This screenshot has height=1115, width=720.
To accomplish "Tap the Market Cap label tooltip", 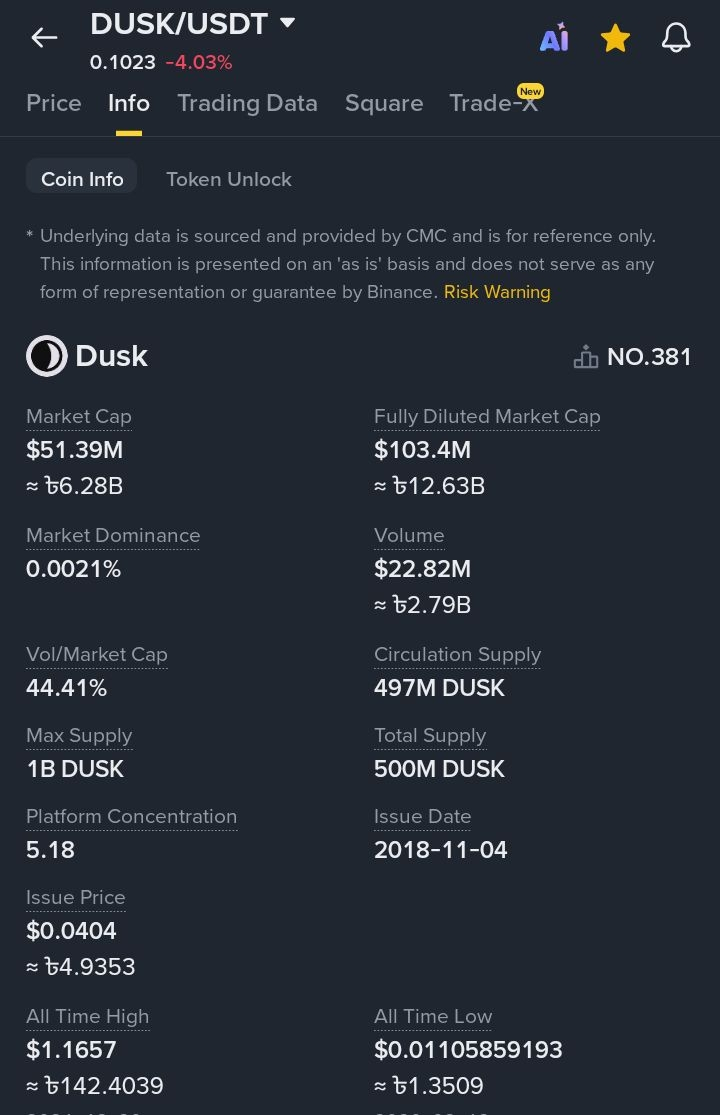I will pyautogui.click(x=79, y=416).
